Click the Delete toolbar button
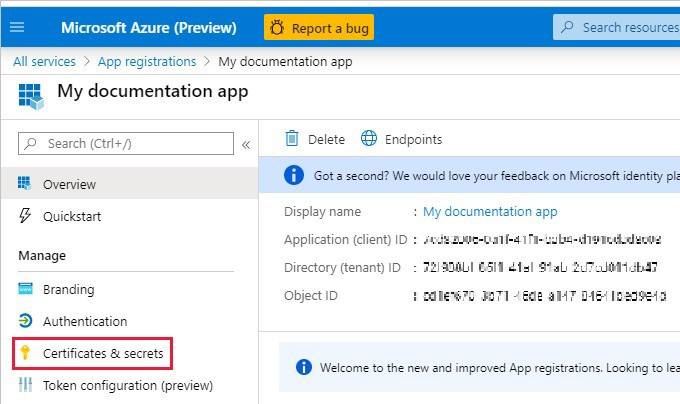The image size is (680, 404). tap(315, 139)
